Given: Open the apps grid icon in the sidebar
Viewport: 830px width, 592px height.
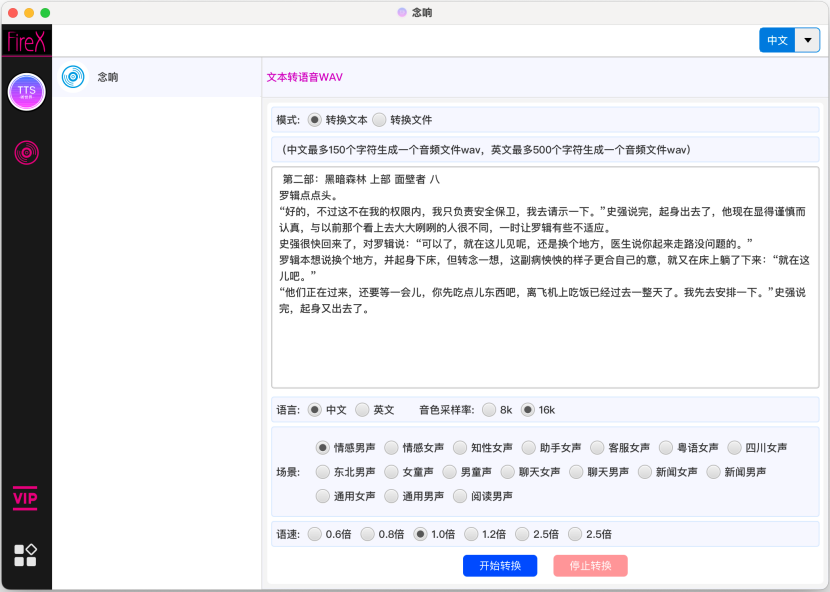Looking at the screenshot, I should coord(26,555).
